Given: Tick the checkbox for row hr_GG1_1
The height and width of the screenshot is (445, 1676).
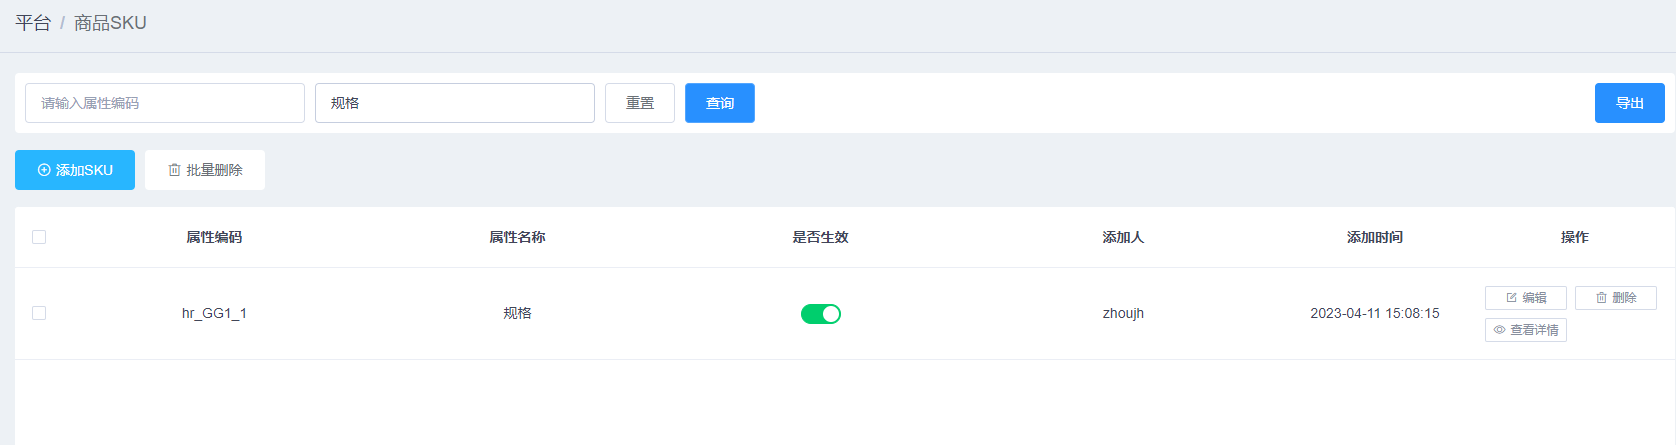Looking at the screenshot, I should [x=39, y=313].
